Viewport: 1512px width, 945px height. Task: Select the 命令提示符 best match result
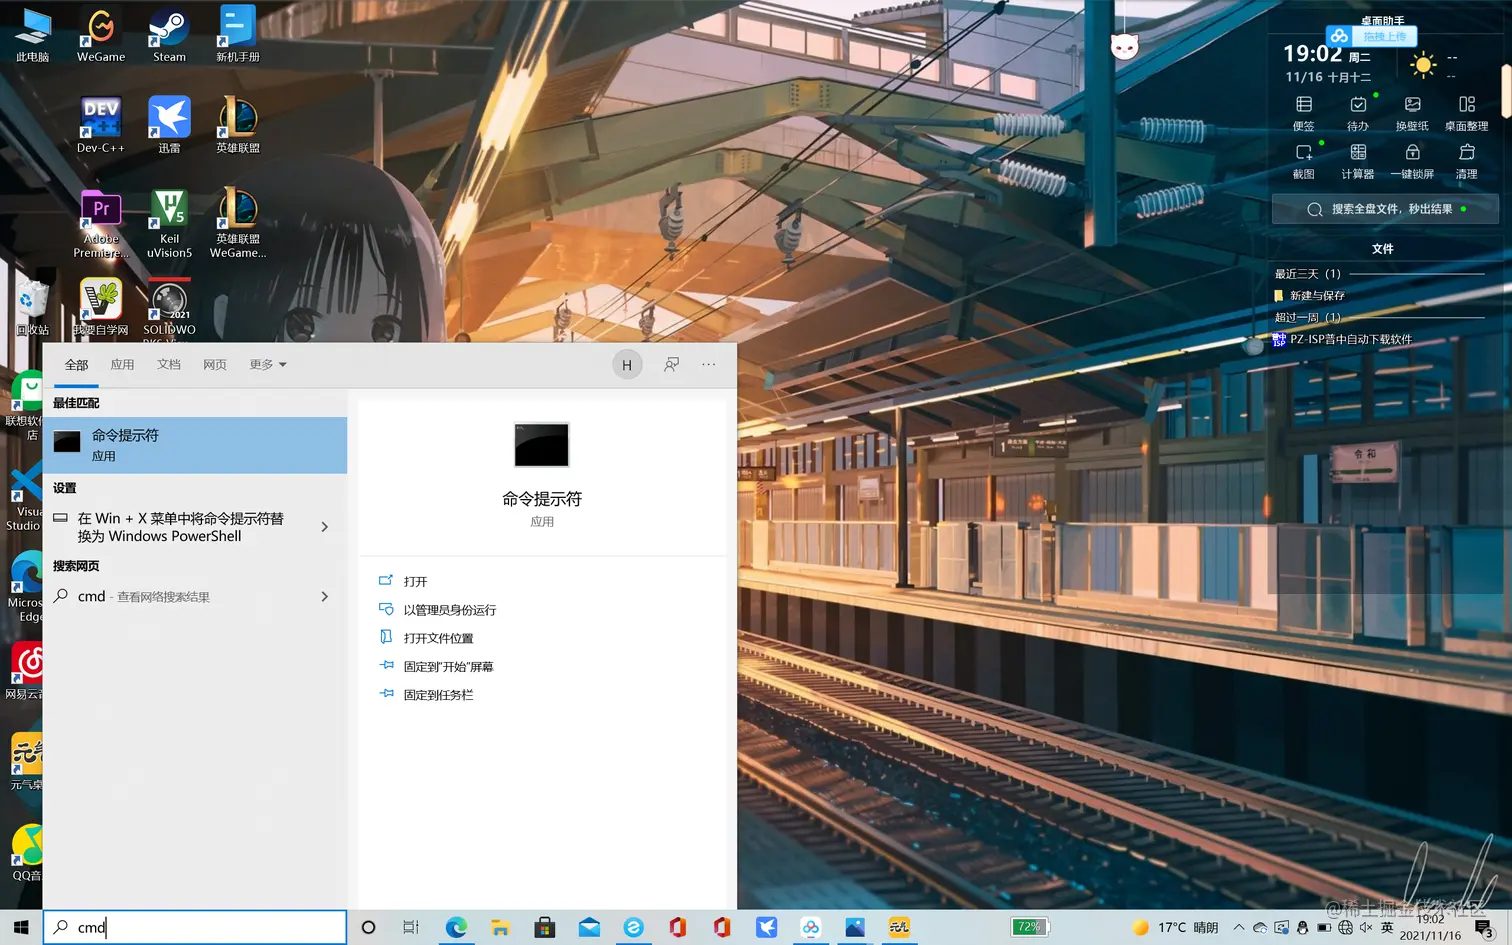[195, 445]
